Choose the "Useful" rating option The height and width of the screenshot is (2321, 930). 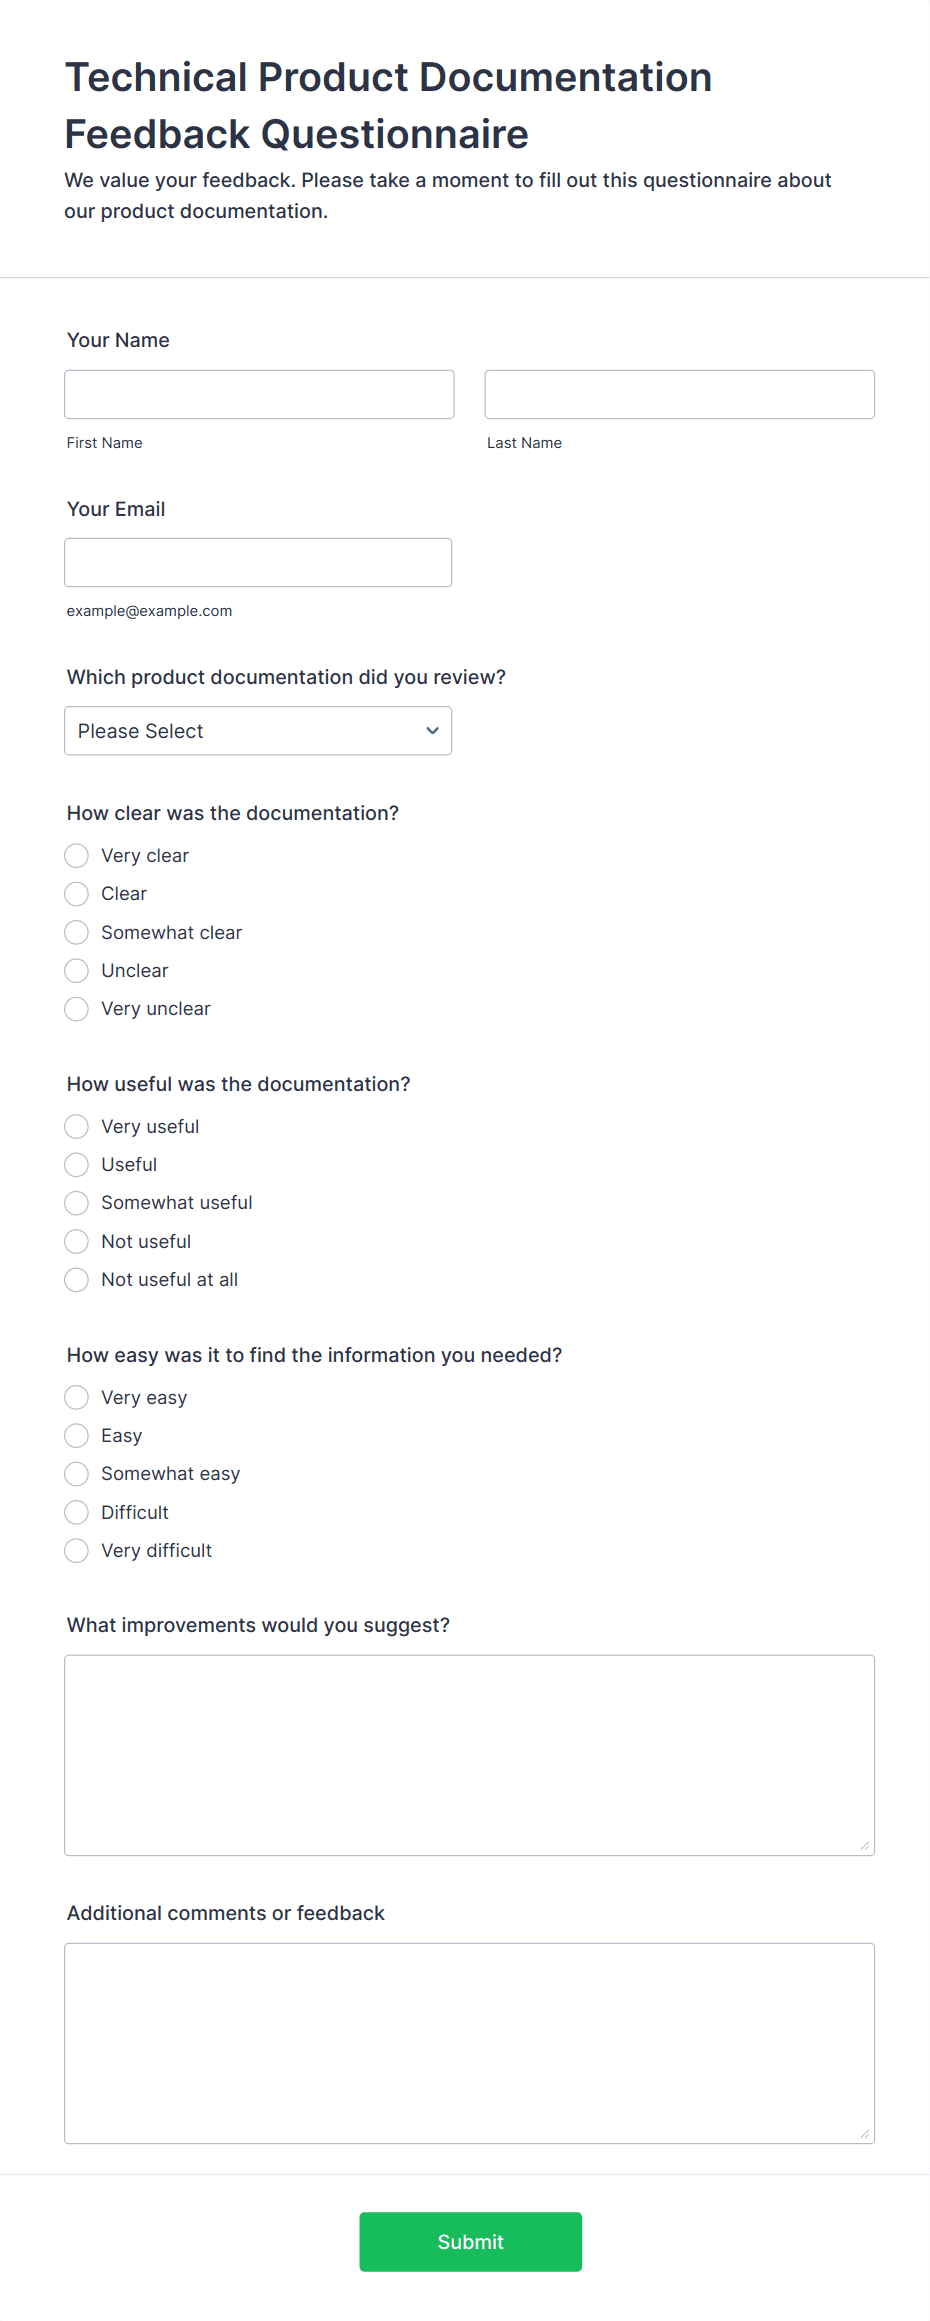tap(76, 1164)
